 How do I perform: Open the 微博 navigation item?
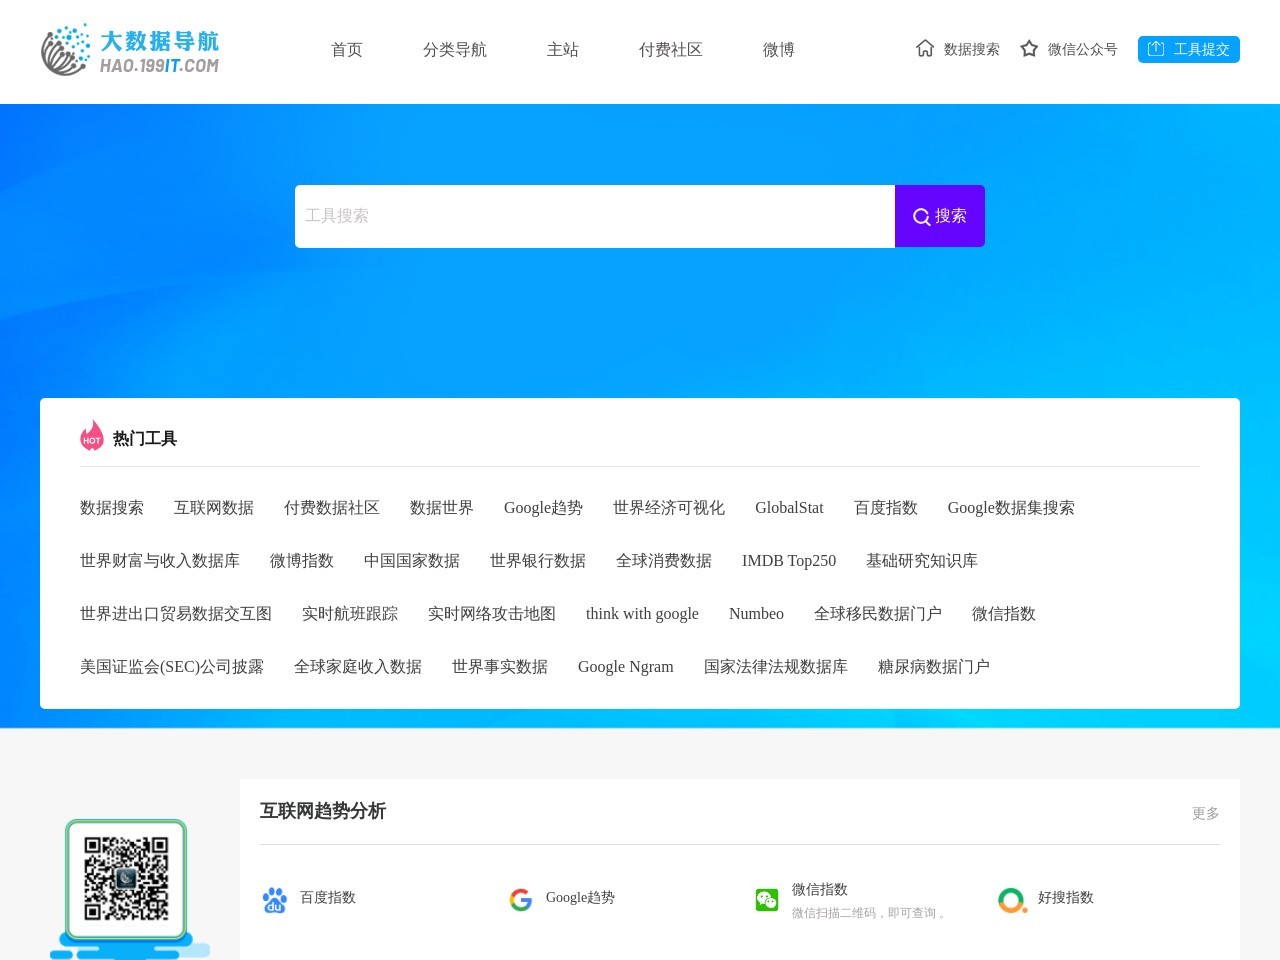tap(779, 50)
